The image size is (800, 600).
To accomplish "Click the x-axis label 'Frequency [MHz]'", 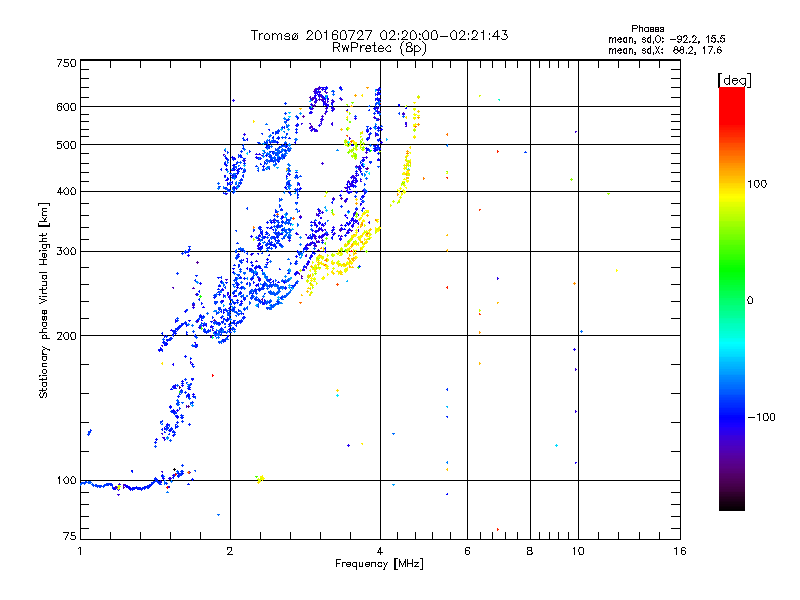I will (379, 564).
